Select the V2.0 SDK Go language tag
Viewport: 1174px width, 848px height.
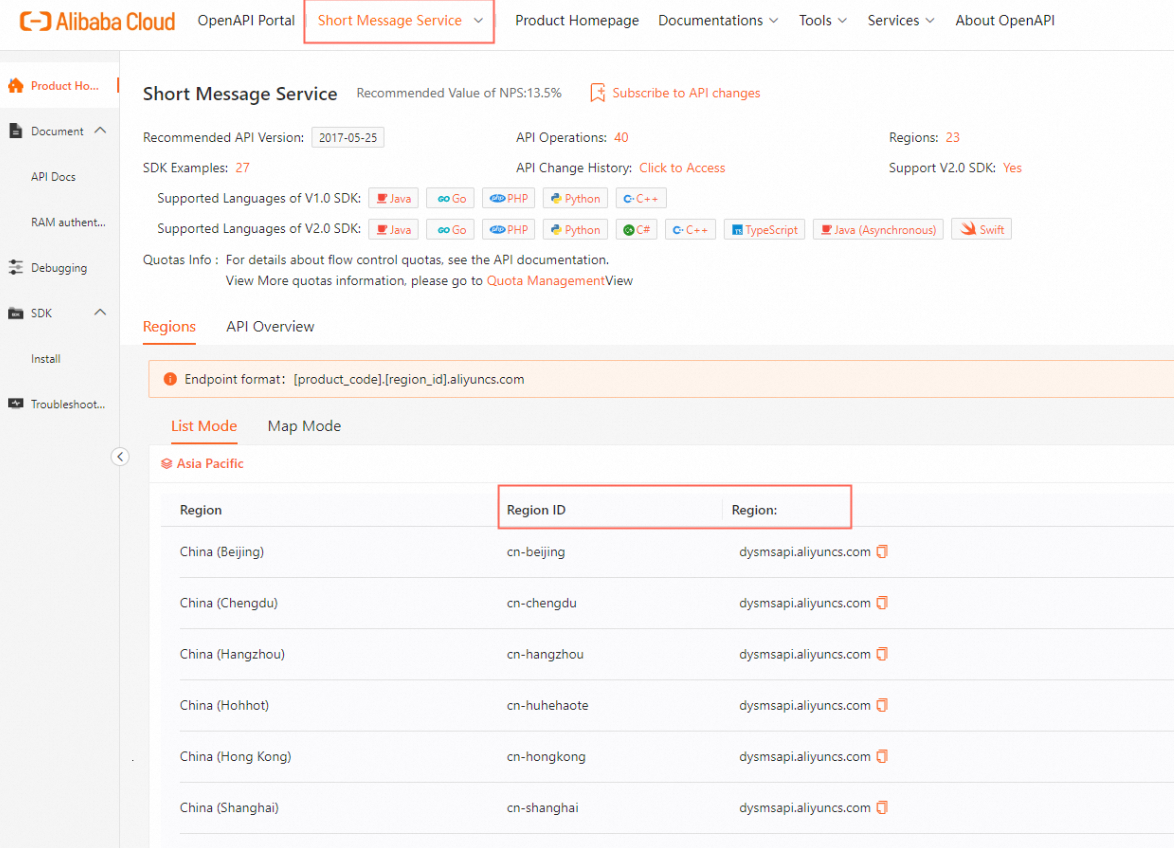tap(451, 230)
